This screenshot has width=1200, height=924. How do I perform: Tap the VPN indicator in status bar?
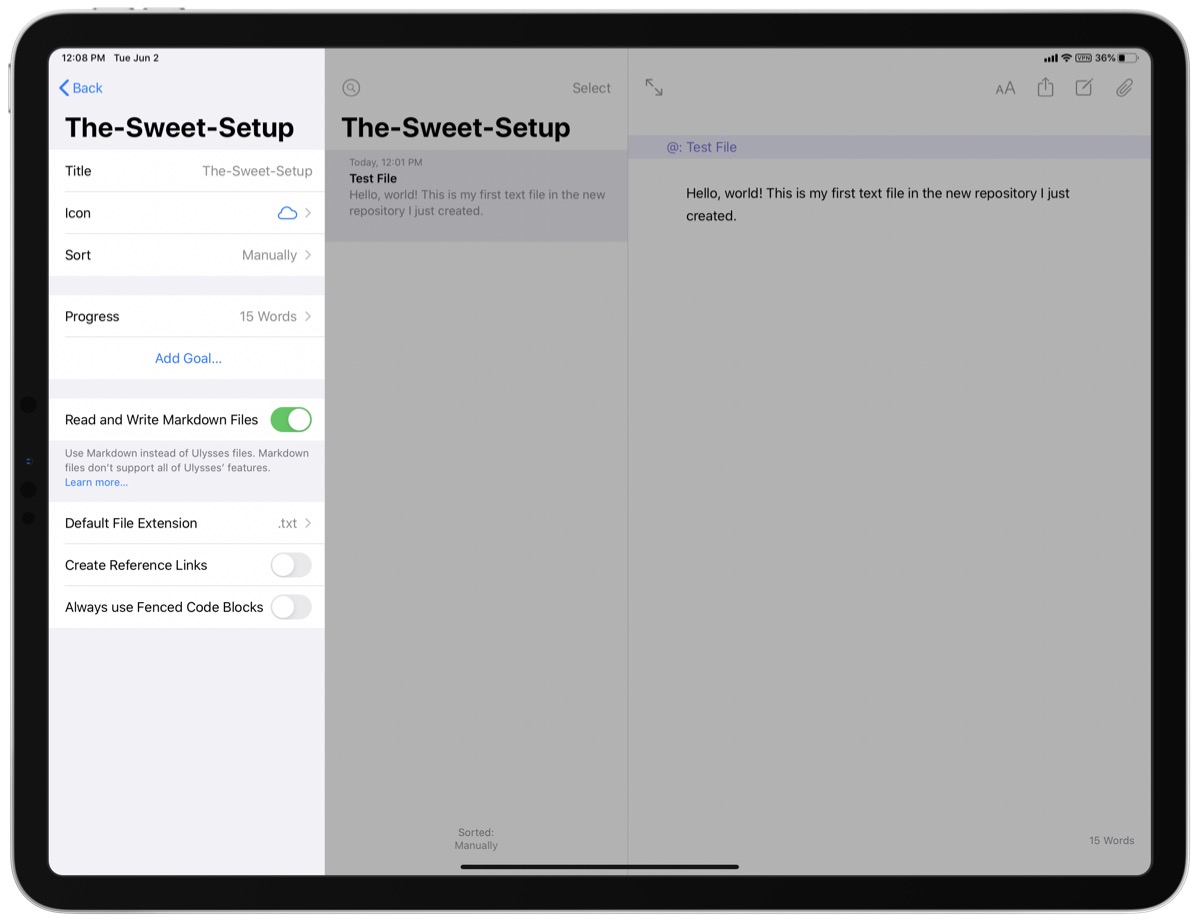pyautogui.click(x=1083, y=58)
